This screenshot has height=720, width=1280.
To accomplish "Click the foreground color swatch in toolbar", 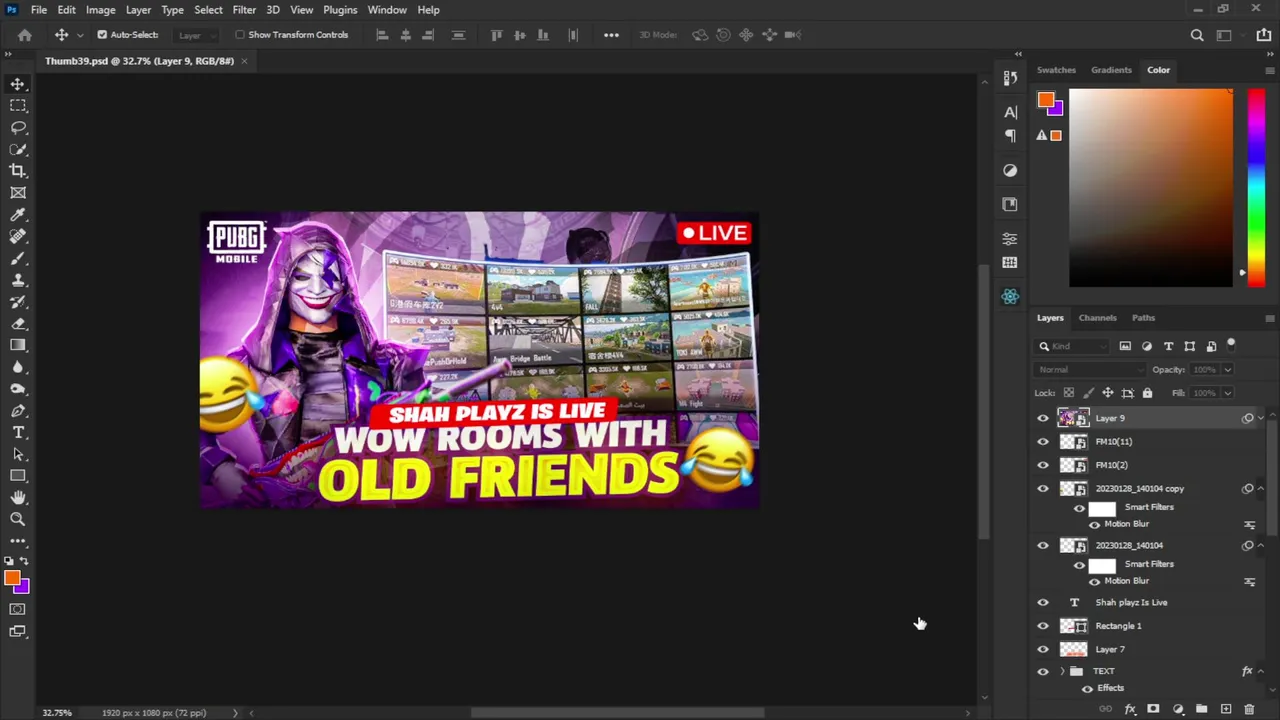I will (x=12, y=578).
